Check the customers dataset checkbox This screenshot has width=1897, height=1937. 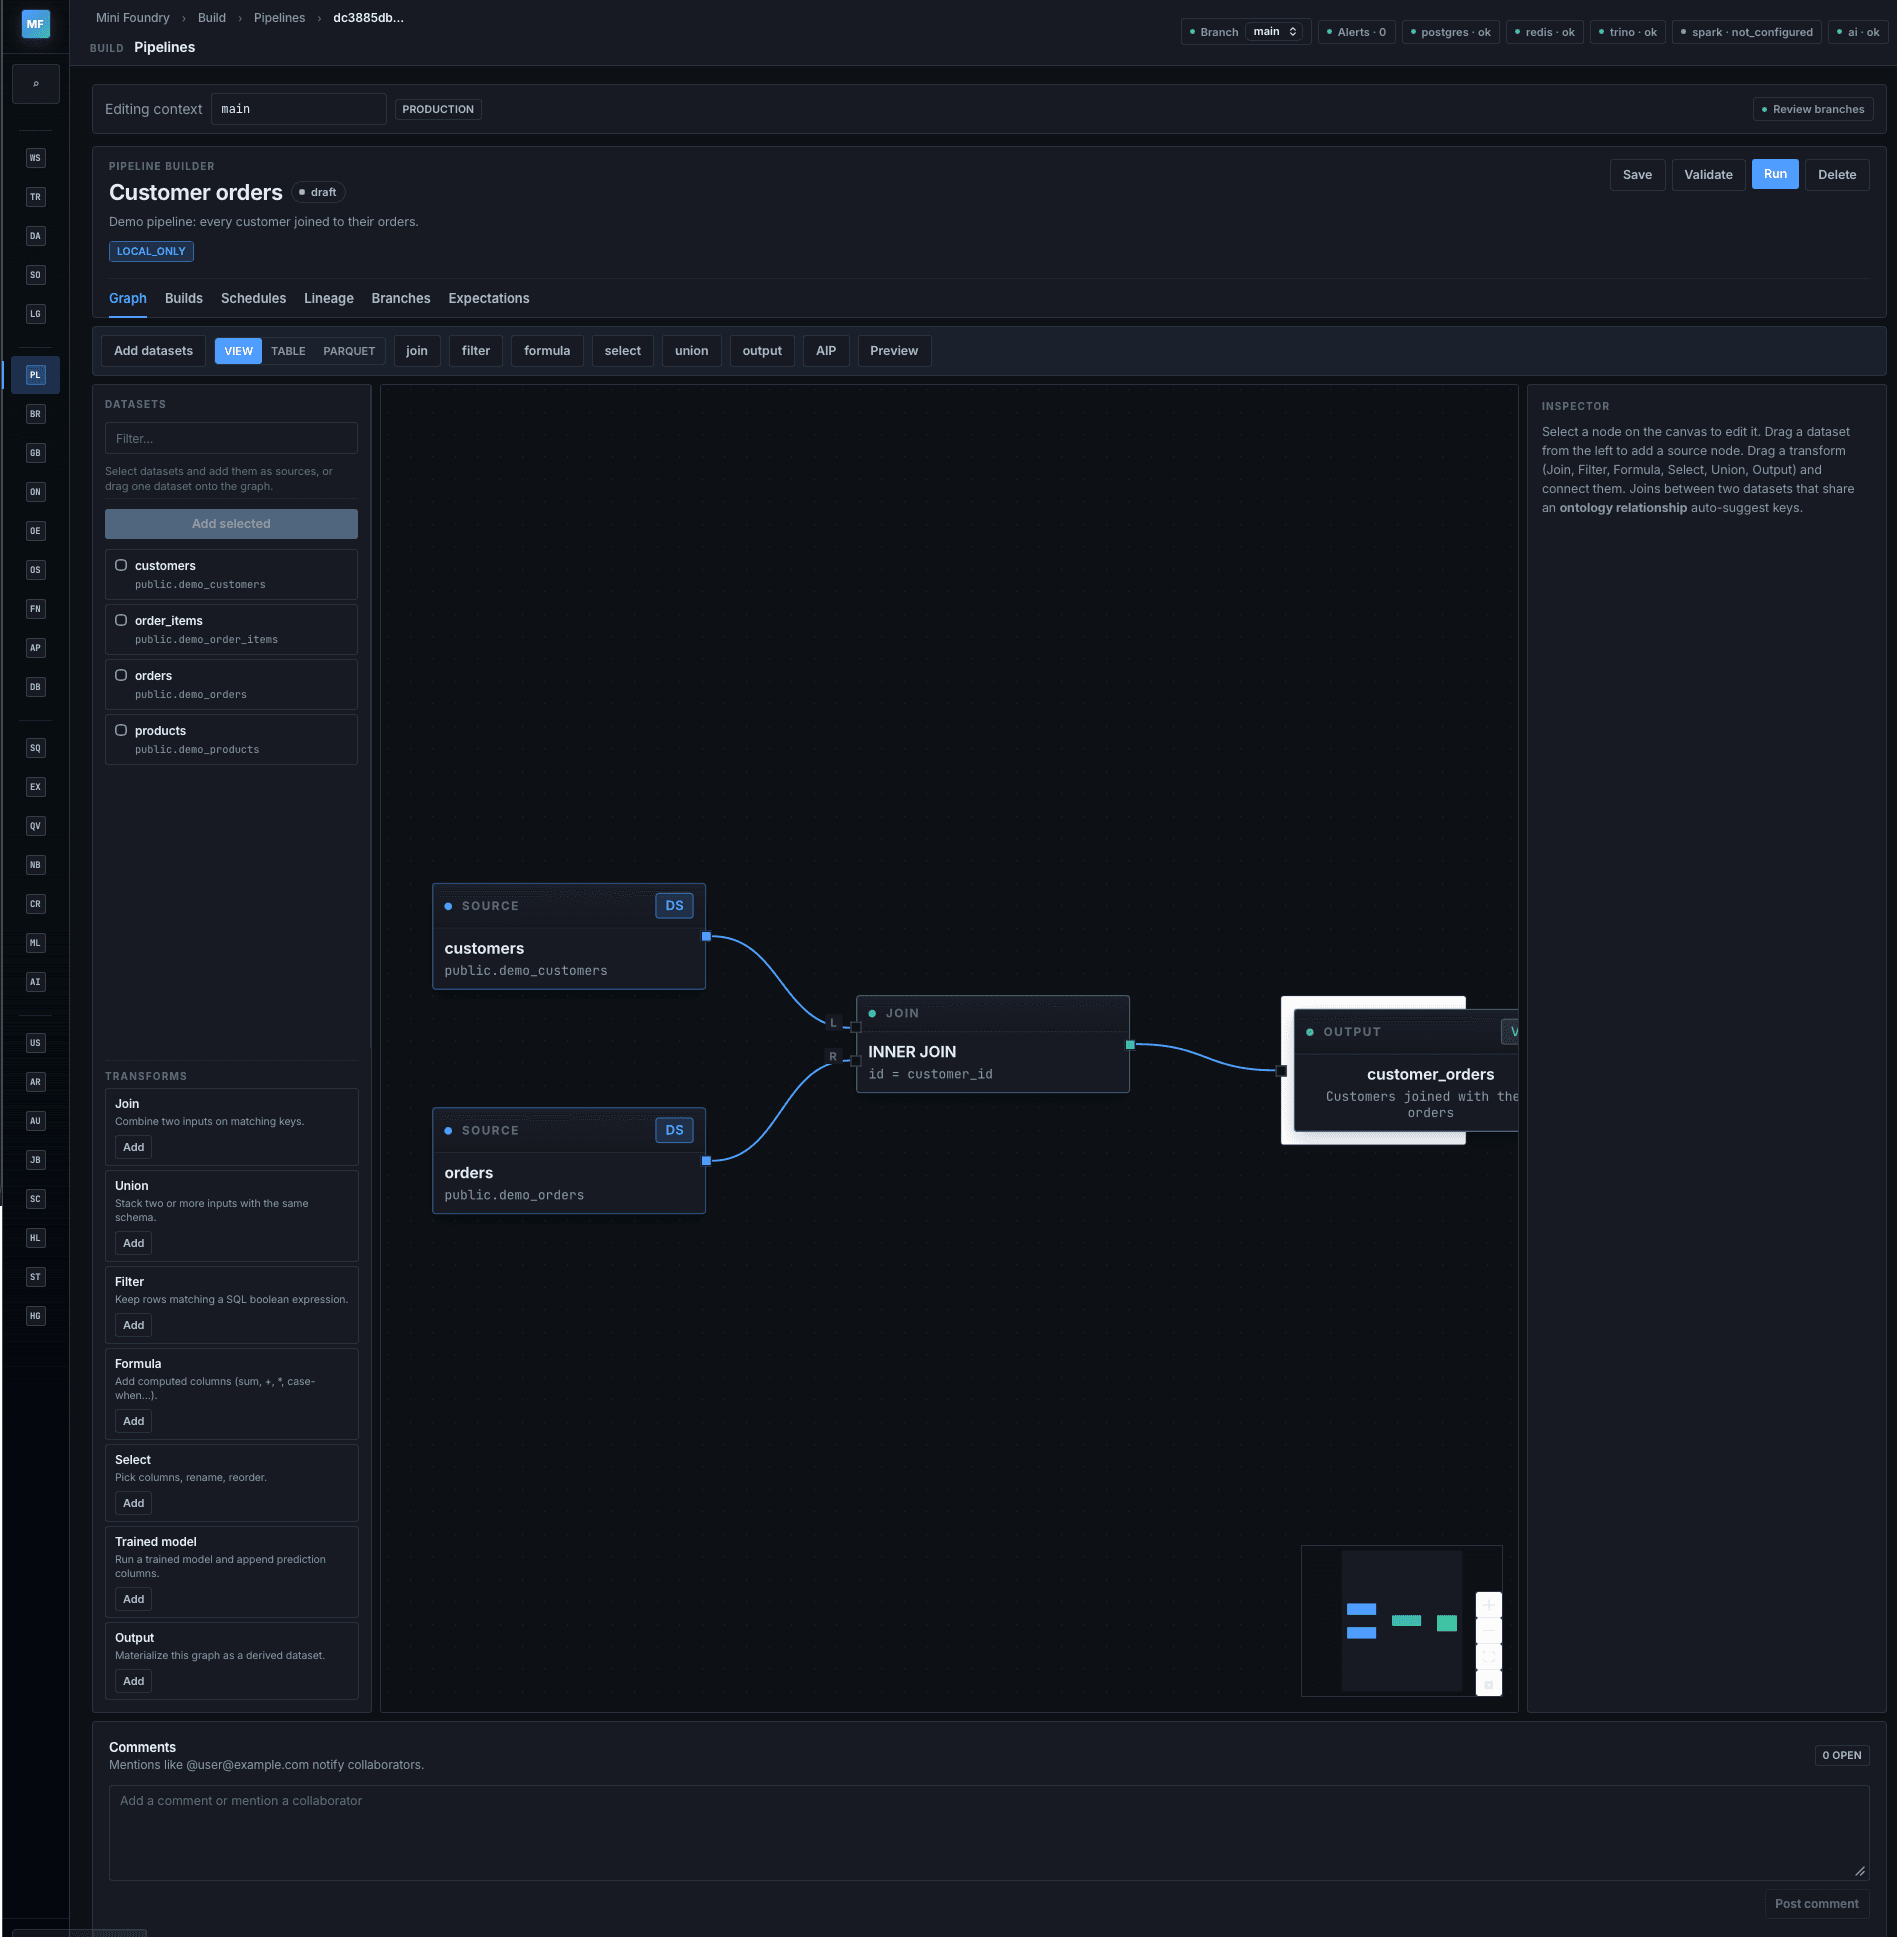click(x=121, y=565)
